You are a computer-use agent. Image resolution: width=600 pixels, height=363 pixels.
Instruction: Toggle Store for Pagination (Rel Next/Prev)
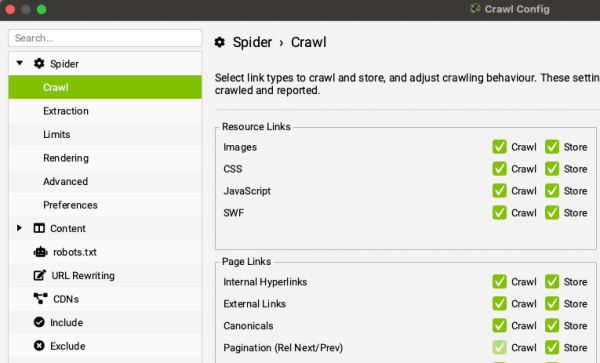point(552,347)
